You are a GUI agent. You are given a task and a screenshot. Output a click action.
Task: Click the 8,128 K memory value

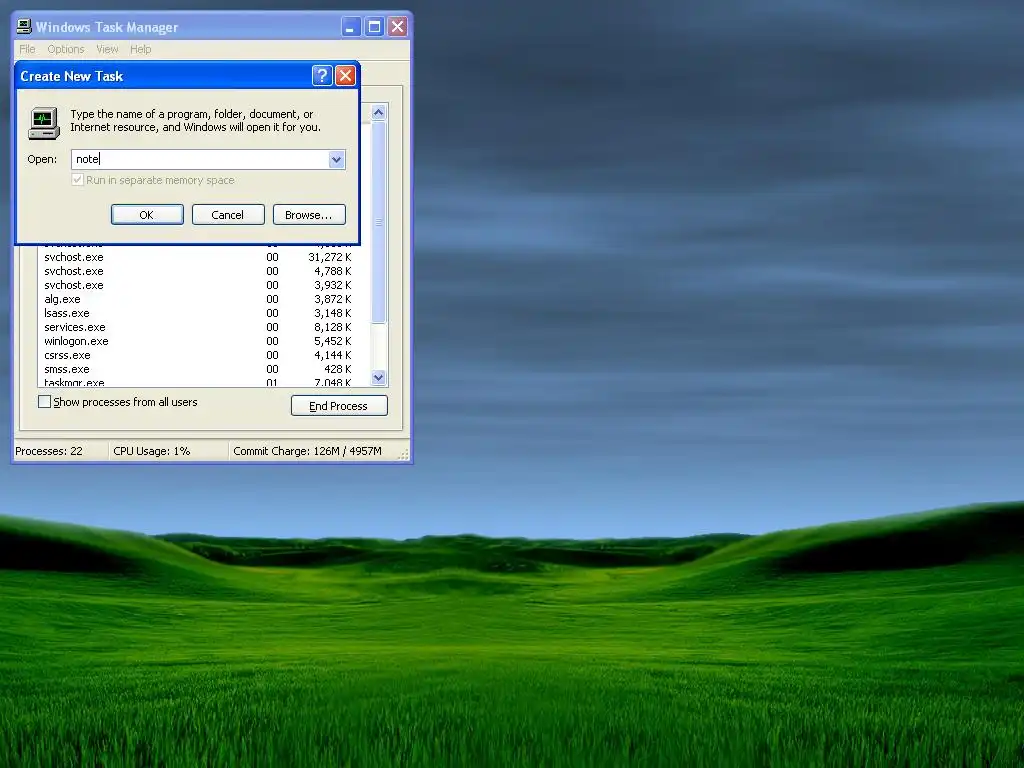tap(332, 327)
